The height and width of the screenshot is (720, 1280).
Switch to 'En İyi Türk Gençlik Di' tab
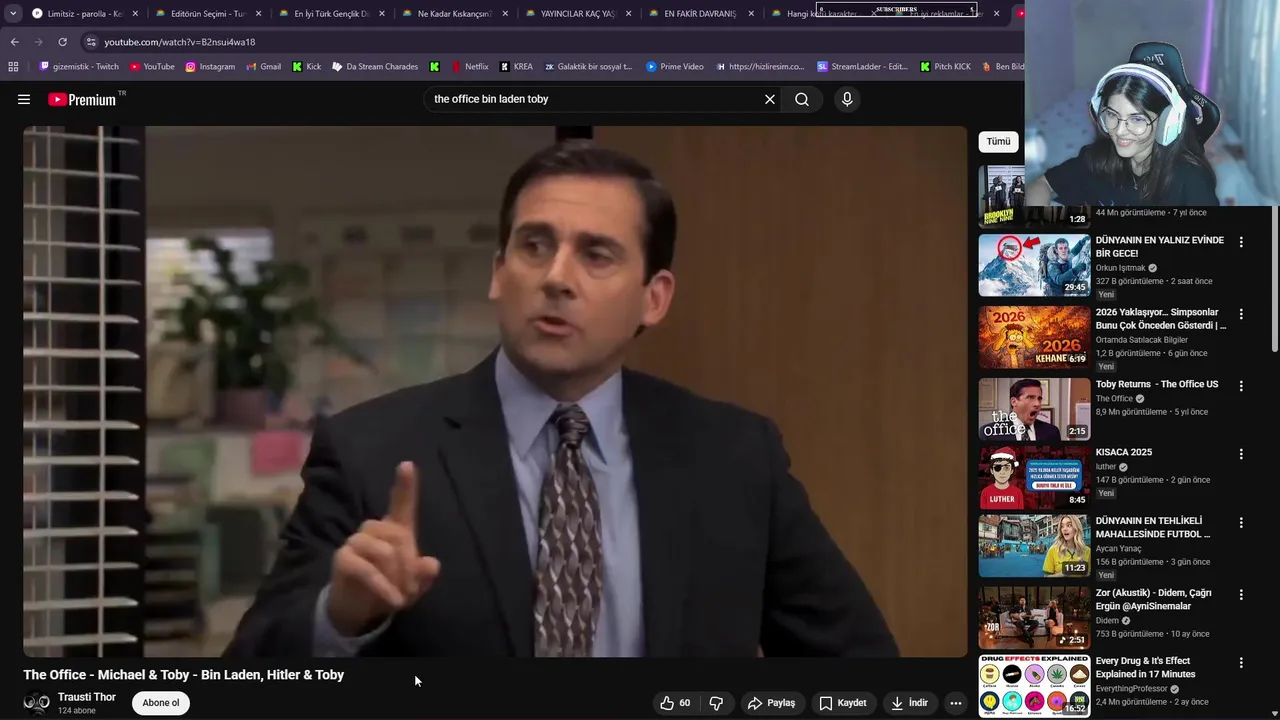tap(331, 14)
